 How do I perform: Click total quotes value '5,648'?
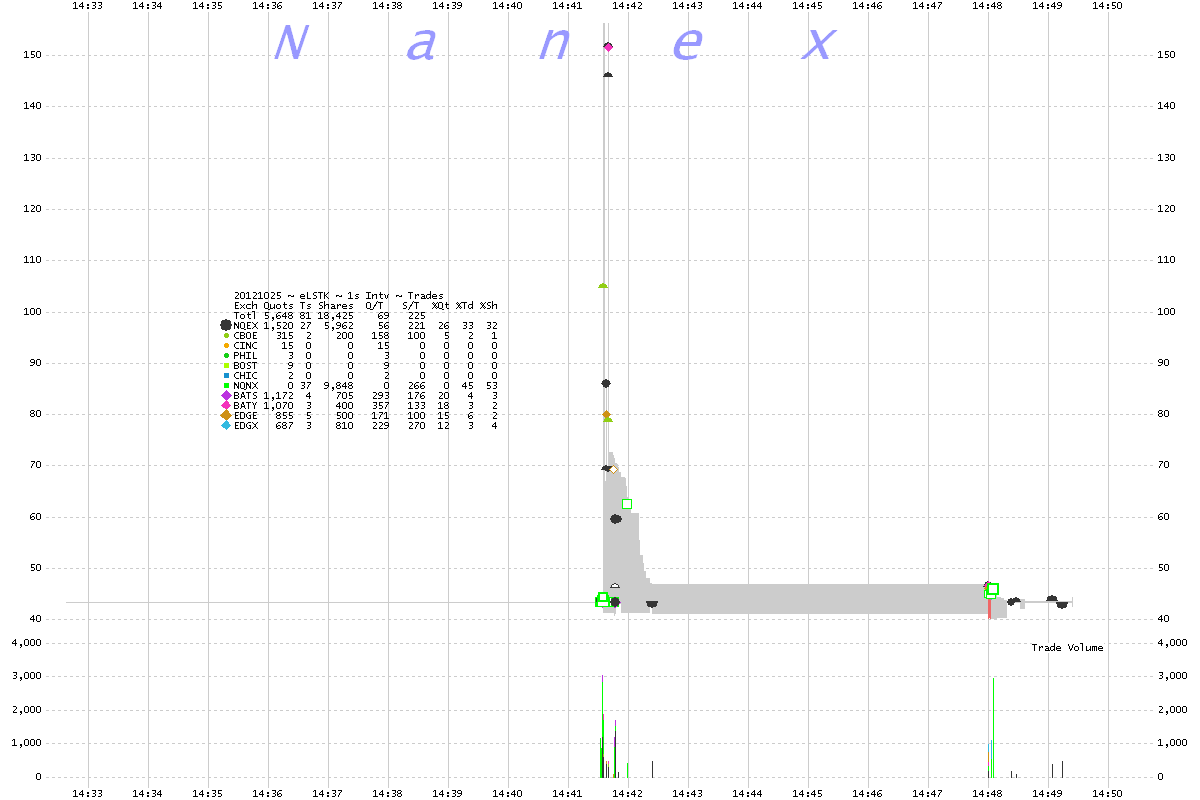pos(279,316)
